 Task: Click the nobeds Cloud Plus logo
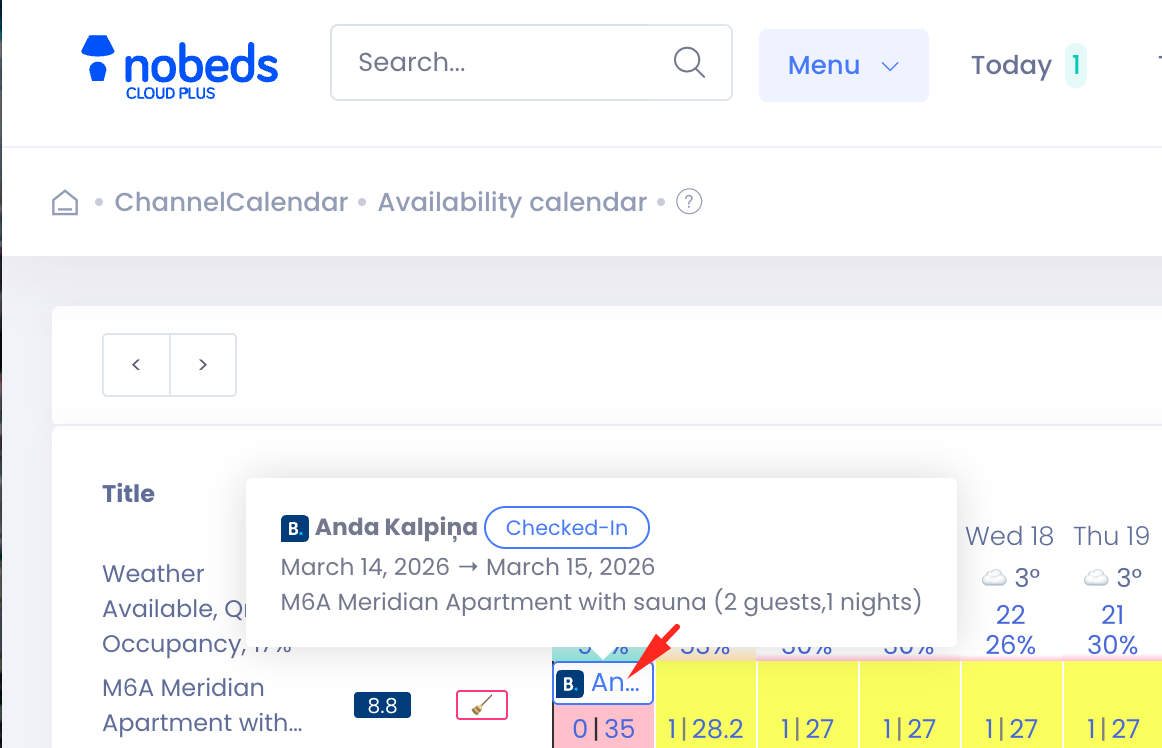180,67
